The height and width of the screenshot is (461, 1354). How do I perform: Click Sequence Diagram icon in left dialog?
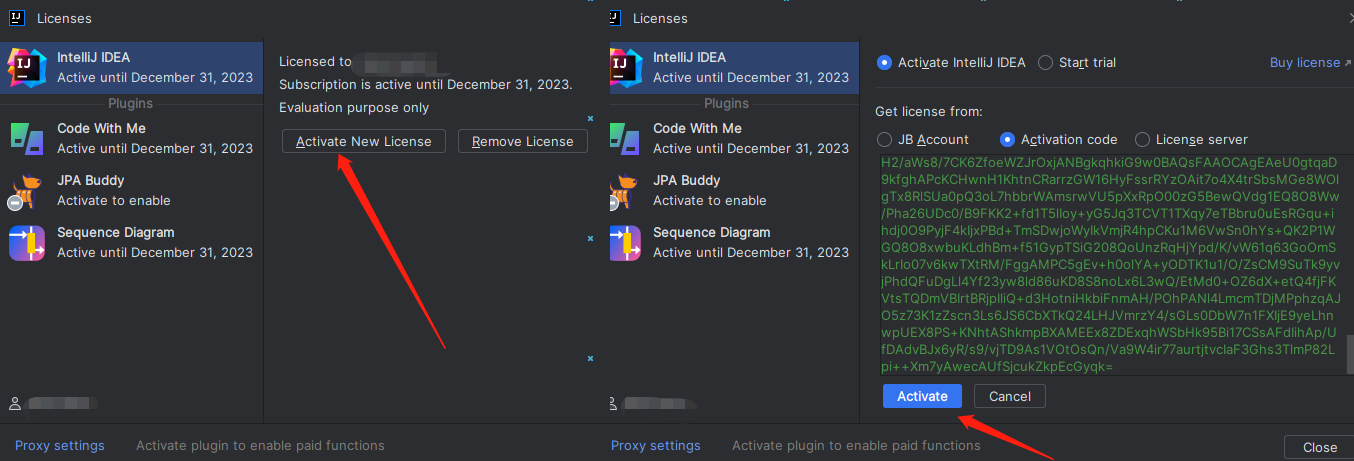(x=26, y=242)
